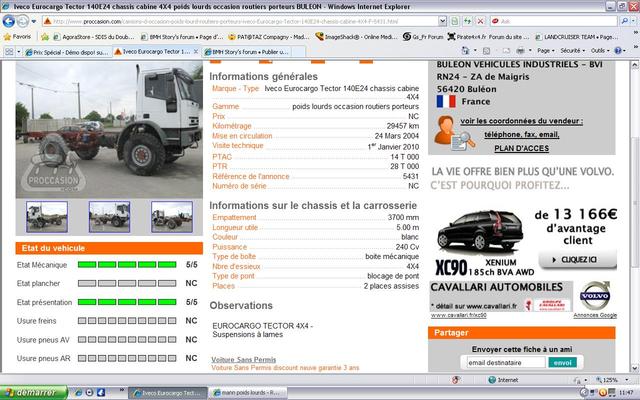Click the PLAN D'ACCES link
This screenshot has height=400, width=640.
pos(521,148)
